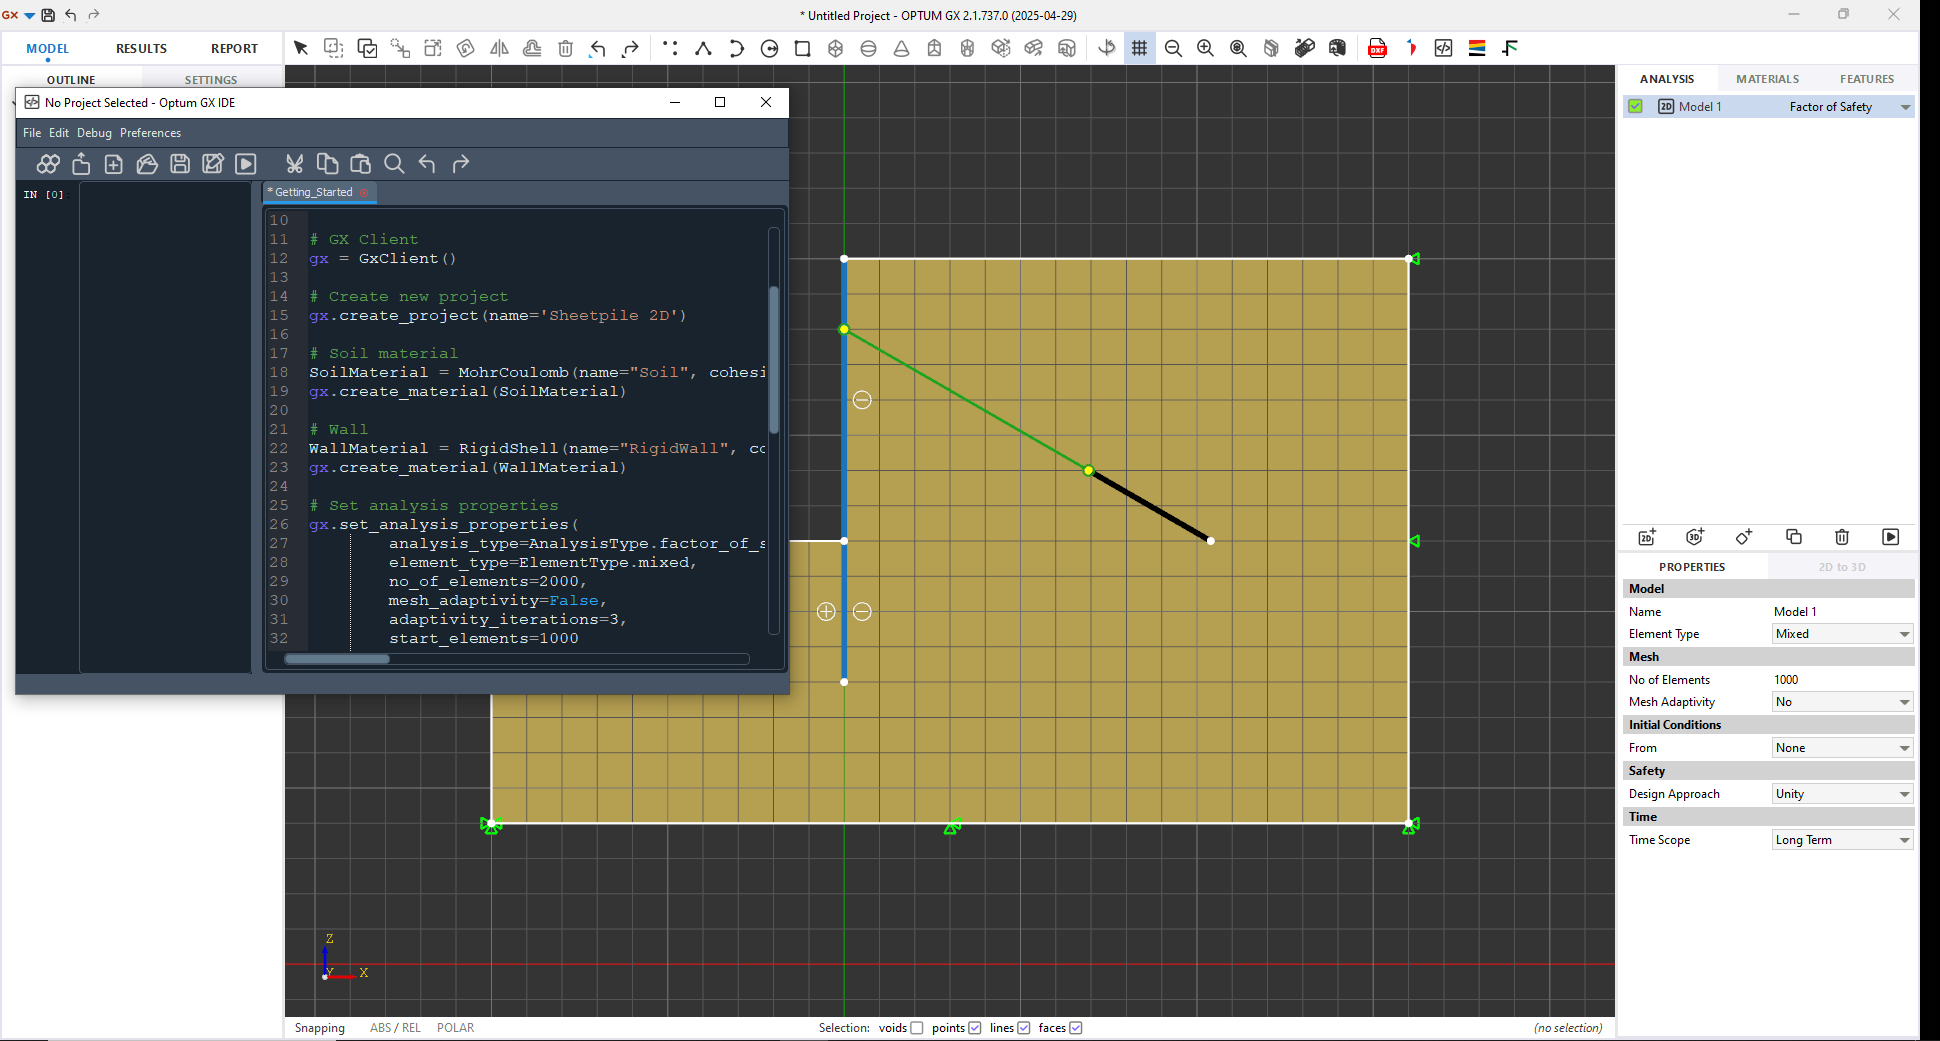Viewport: 1940px width, 1041px height.
Task: Open the Initial Conditions From dropdown
Action: (1842, 748)
